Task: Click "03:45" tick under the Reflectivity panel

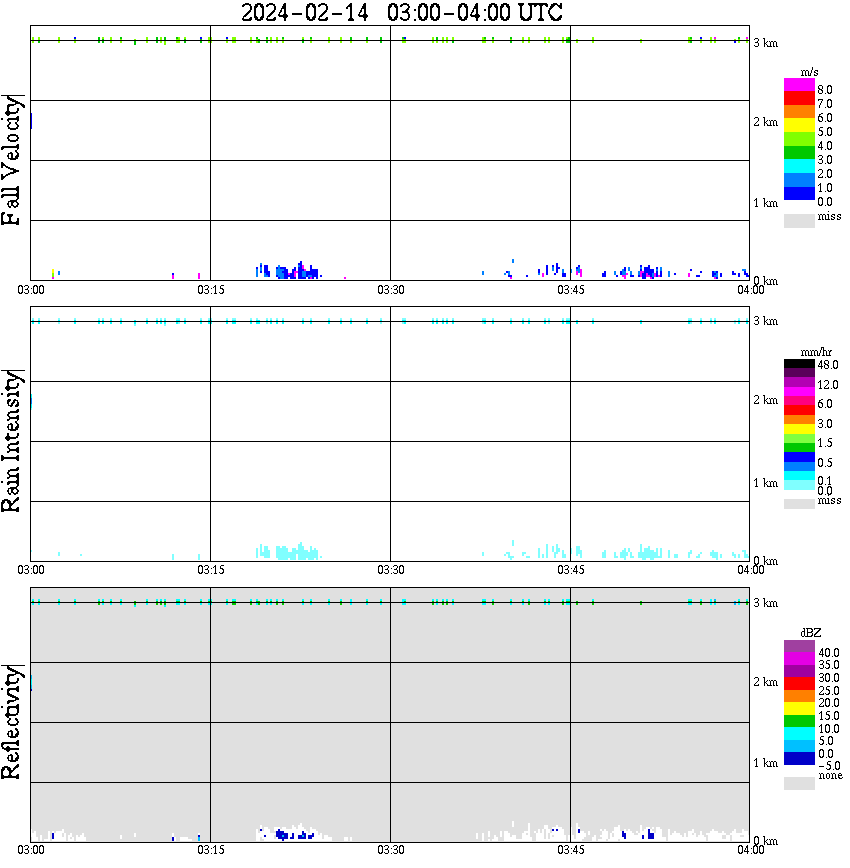Action: [x=571, y=850]
